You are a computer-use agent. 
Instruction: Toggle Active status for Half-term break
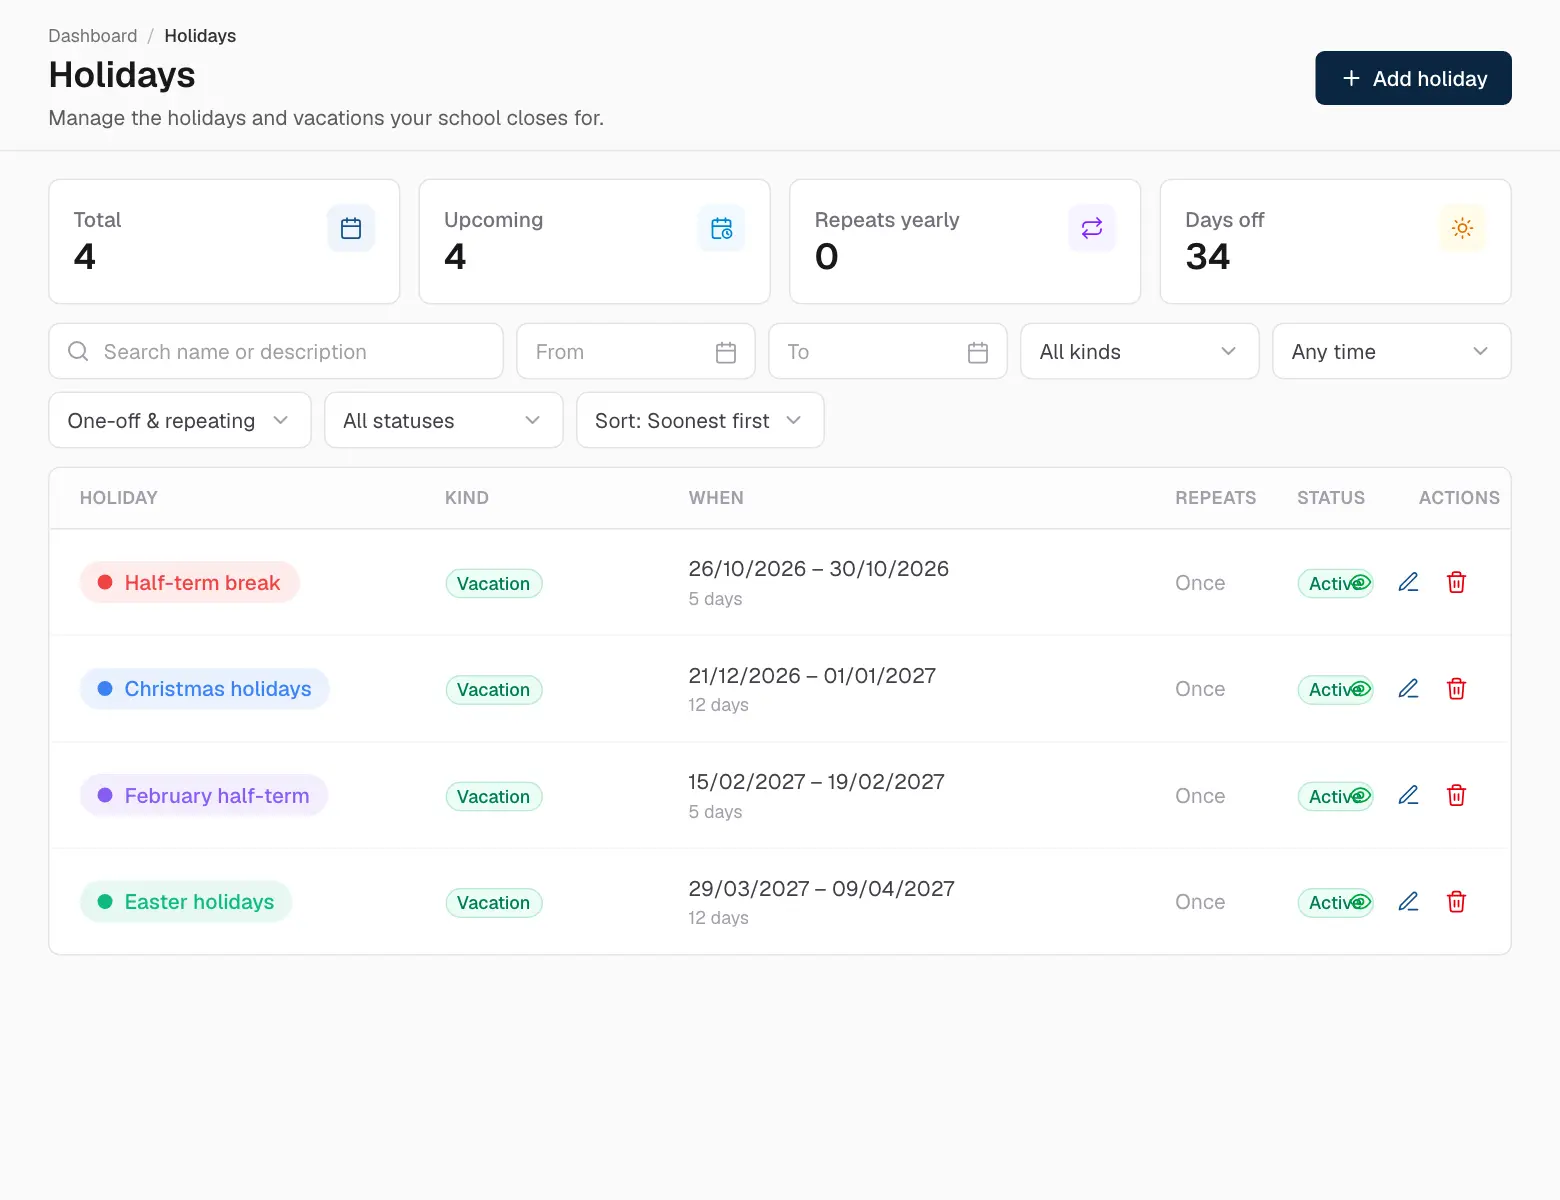(1335, 583)
